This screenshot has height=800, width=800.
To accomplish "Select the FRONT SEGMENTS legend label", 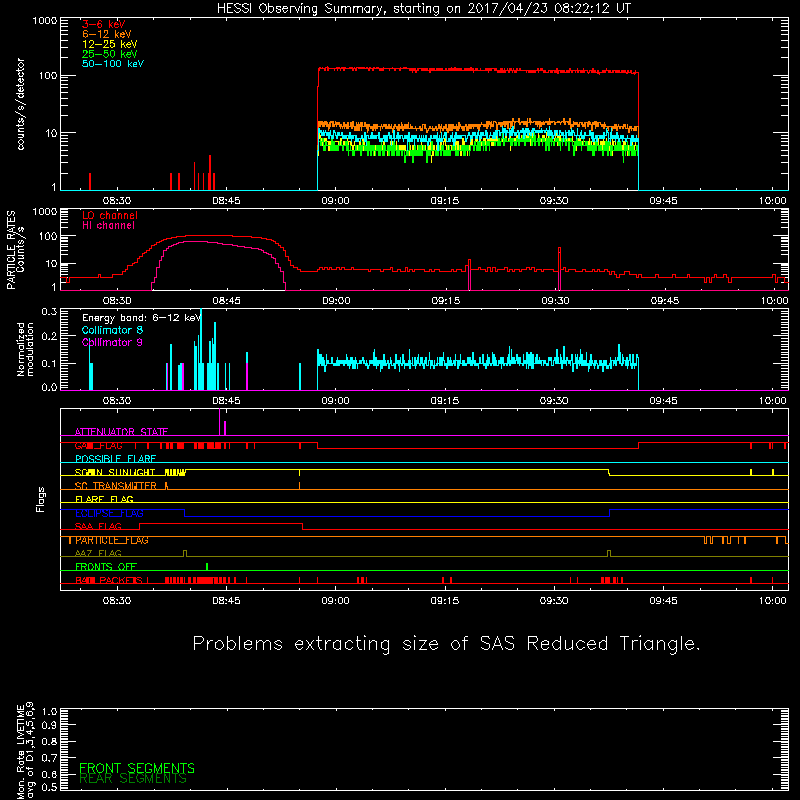I will click(x=137, y=768).
